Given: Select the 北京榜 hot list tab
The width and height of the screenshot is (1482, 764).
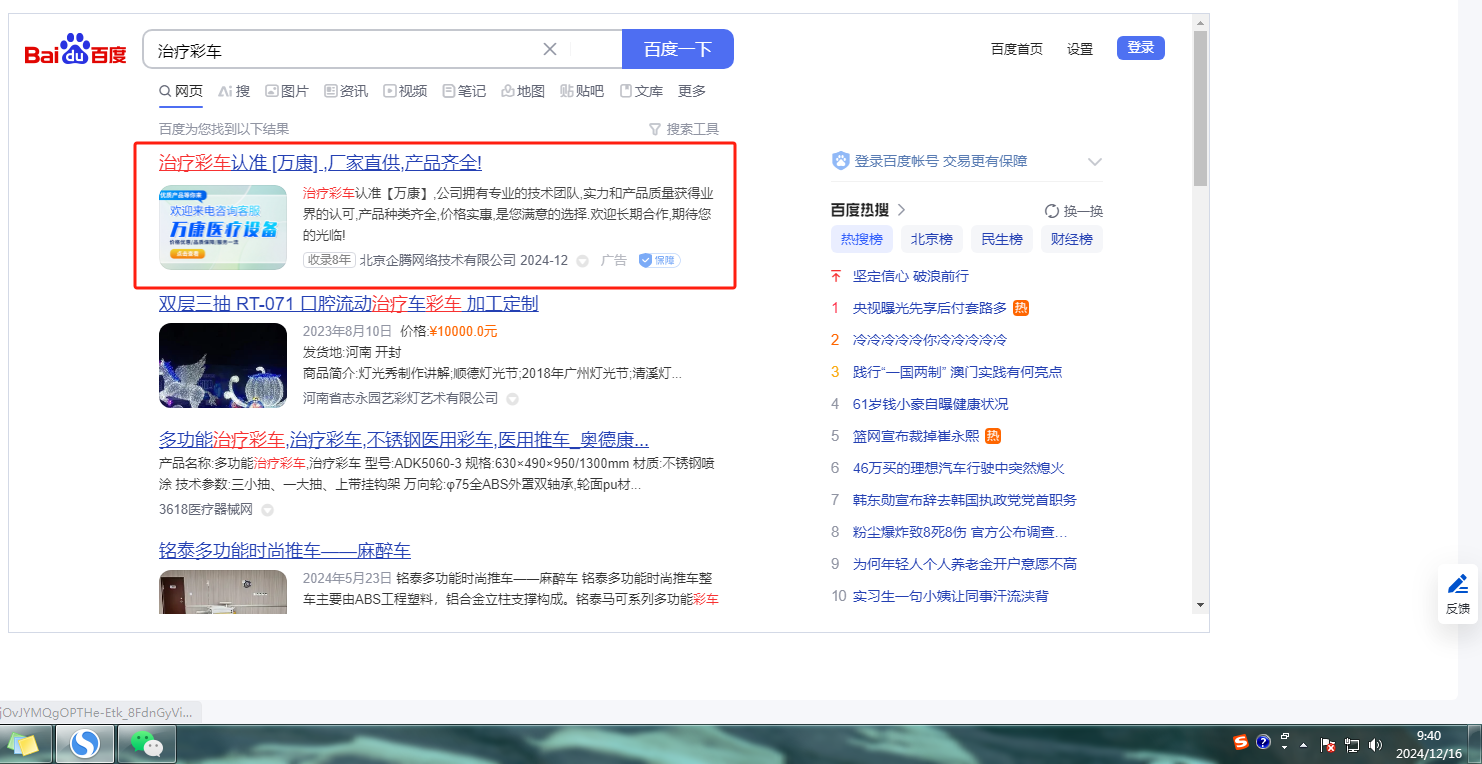Looking at the screenshot, I should point(931,239).
